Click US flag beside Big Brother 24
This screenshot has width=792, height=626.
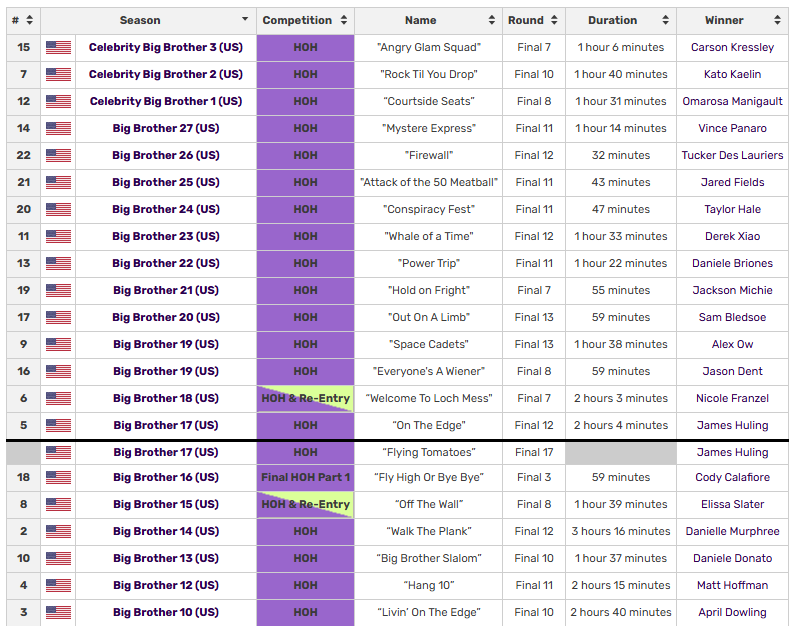(x=58, y=209)
